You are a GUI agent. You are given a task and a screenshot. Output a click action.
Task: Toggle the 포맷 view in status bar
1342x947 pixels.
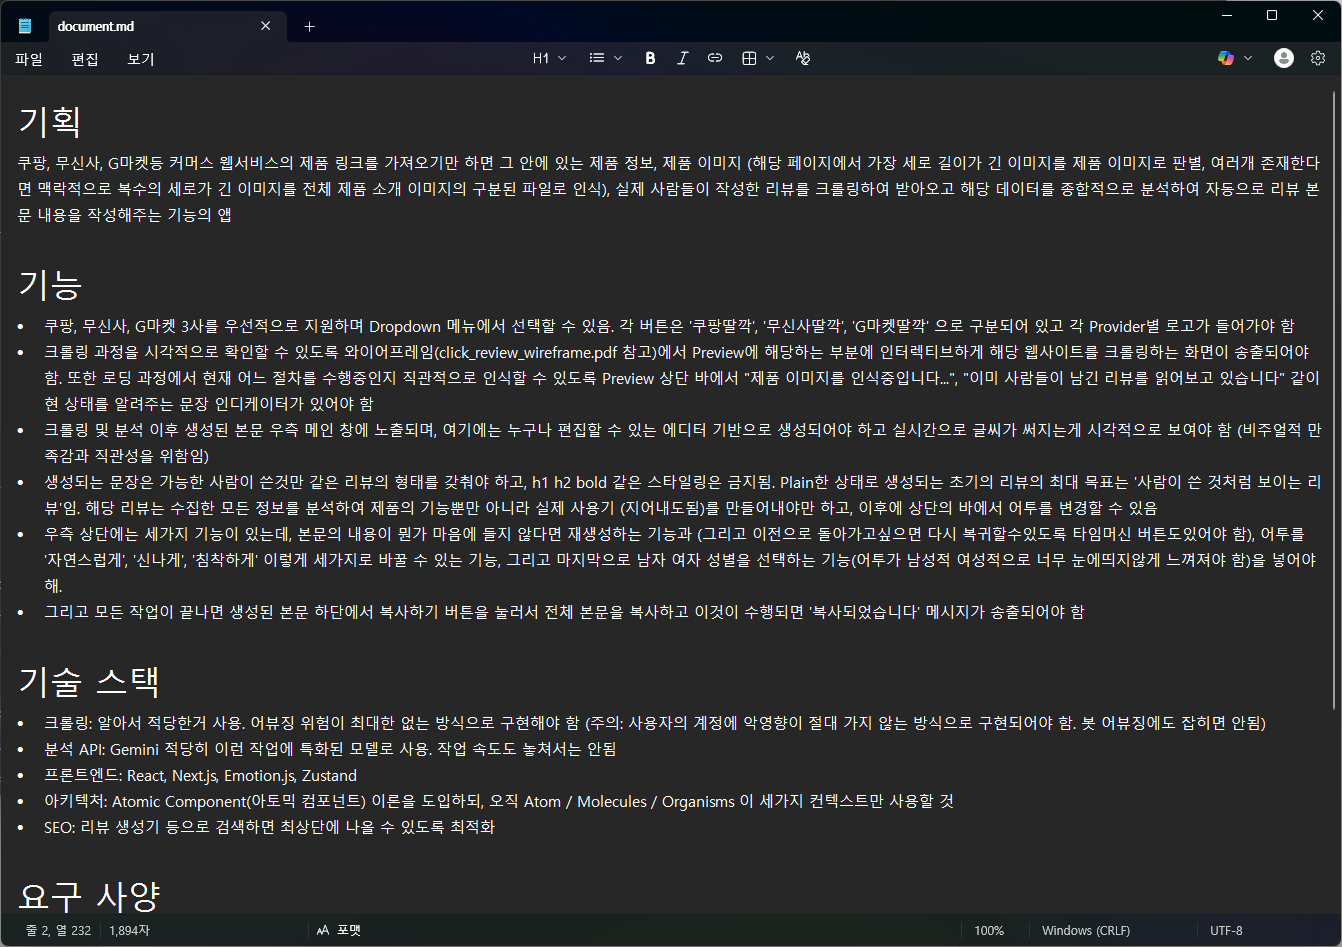[339, 930]
